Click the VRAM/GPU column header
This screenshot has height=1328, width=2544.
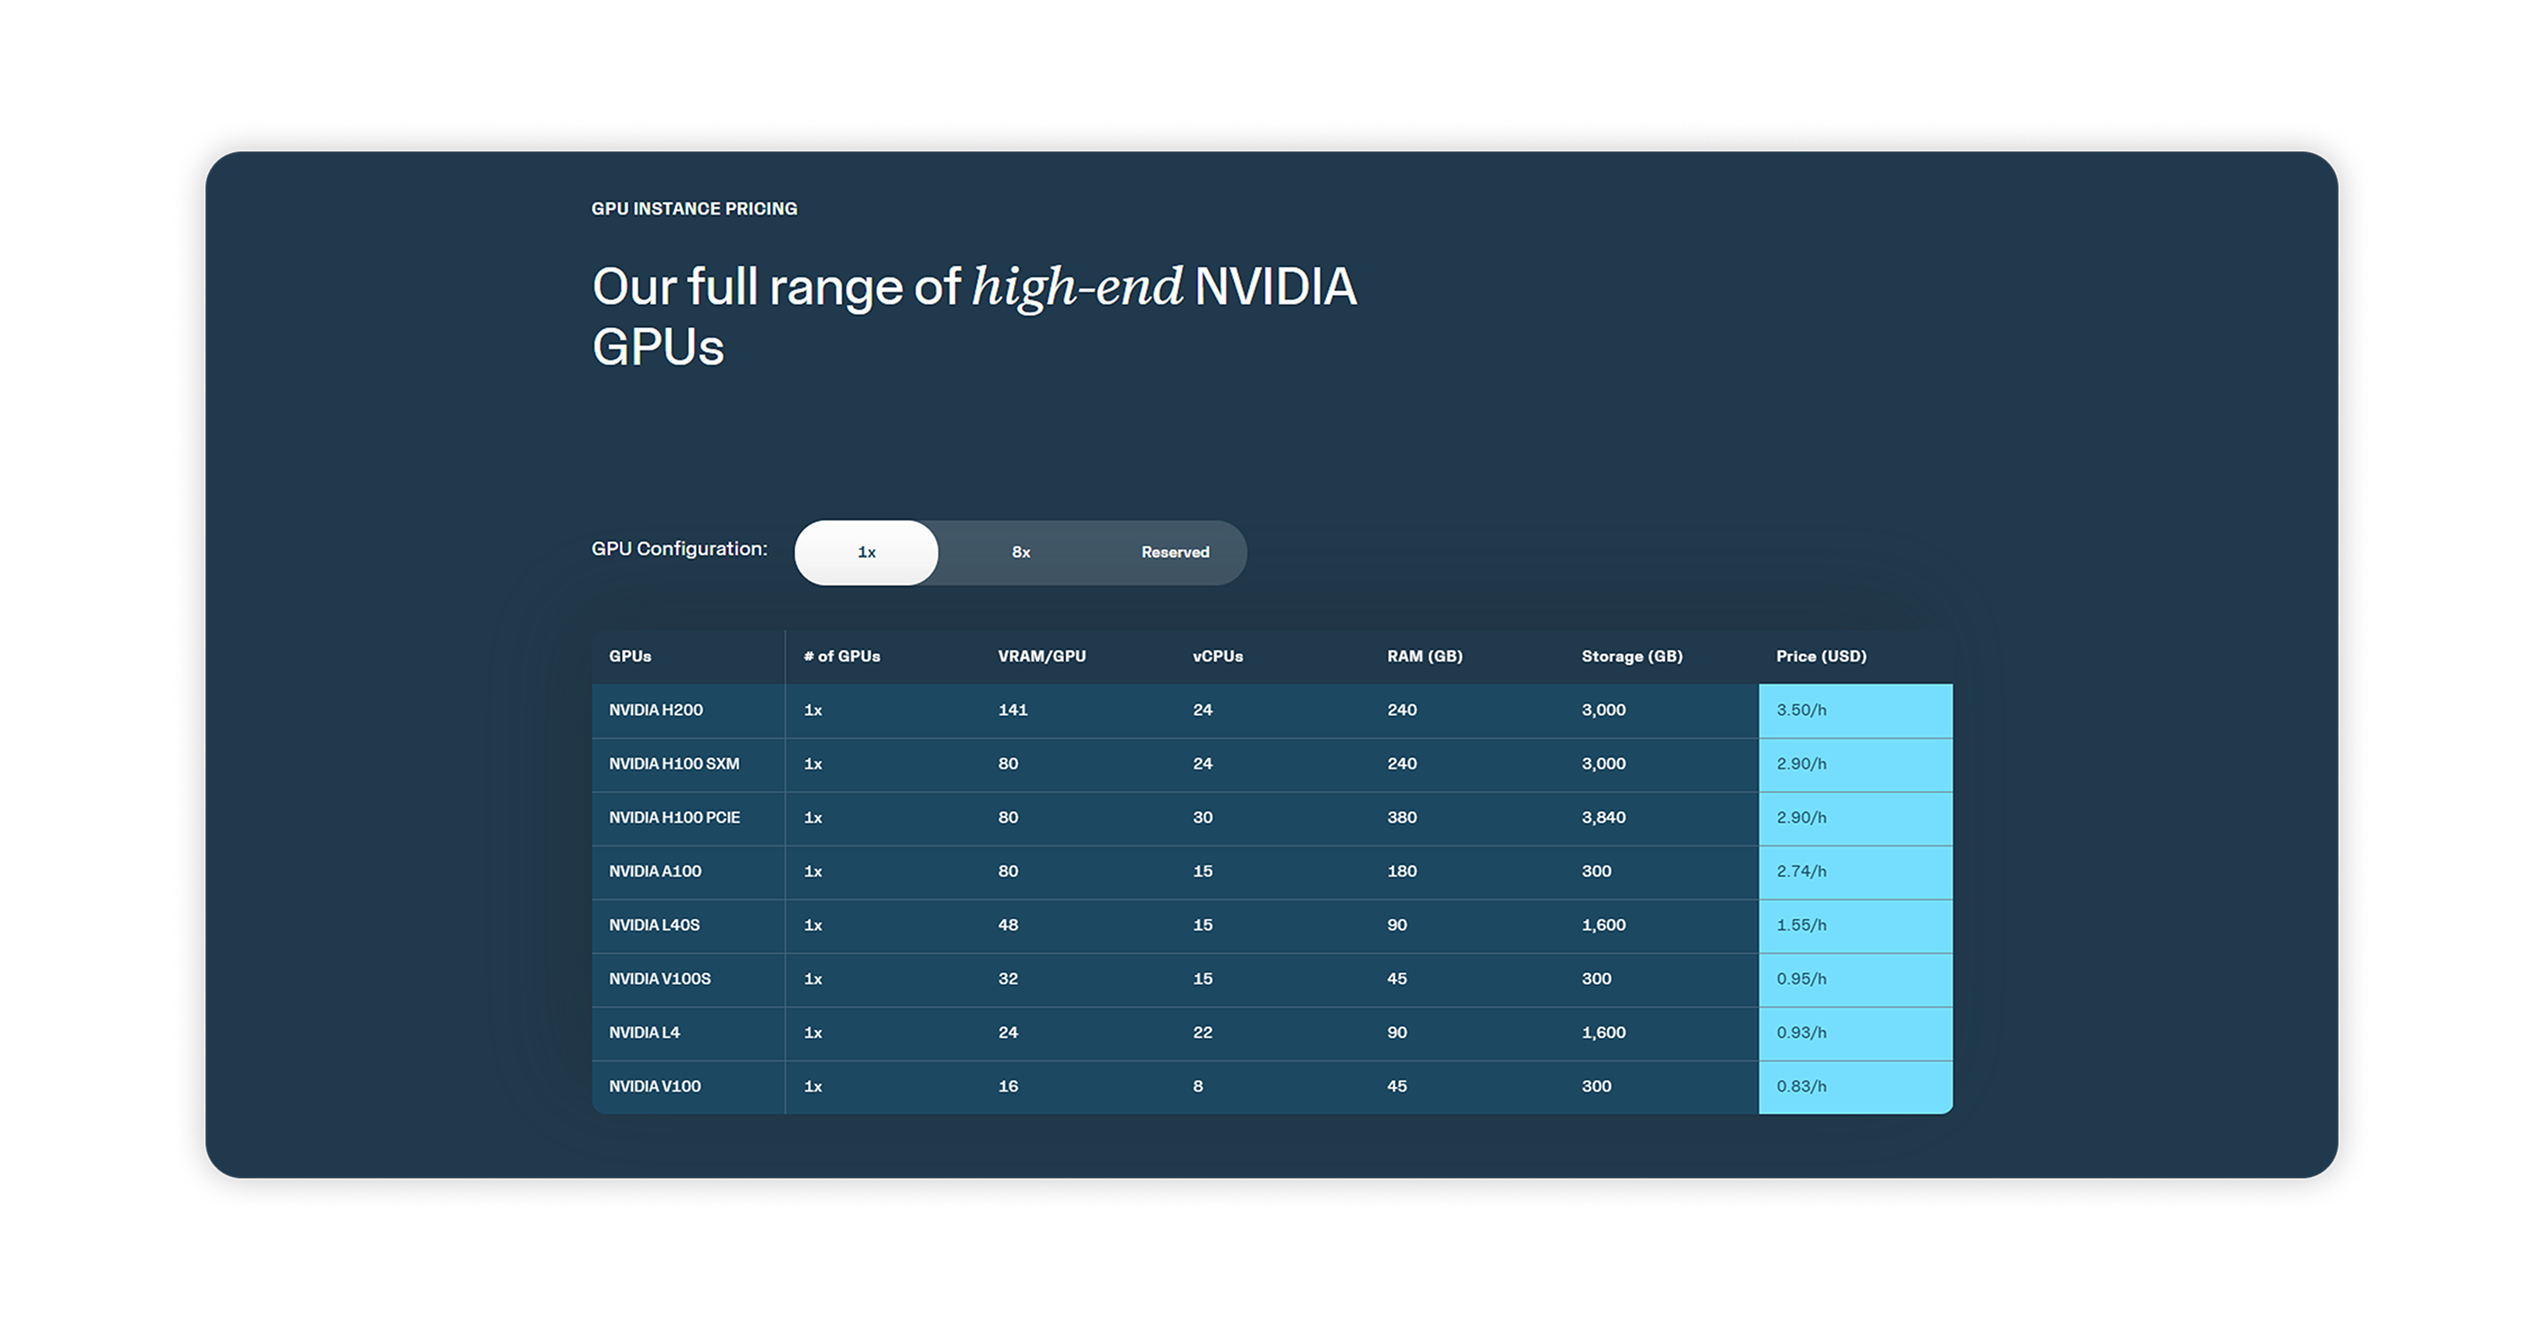pyautogui.click(x=1041, y=656)
